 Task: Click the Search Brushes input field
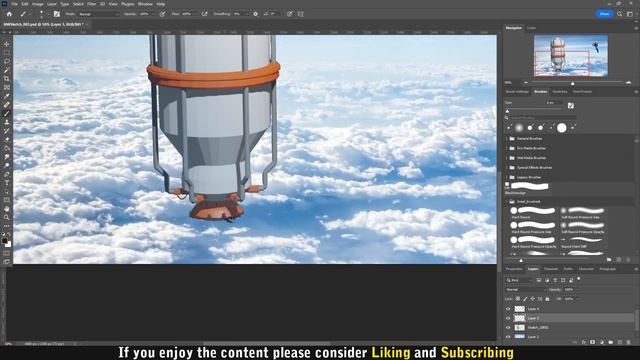543,118
